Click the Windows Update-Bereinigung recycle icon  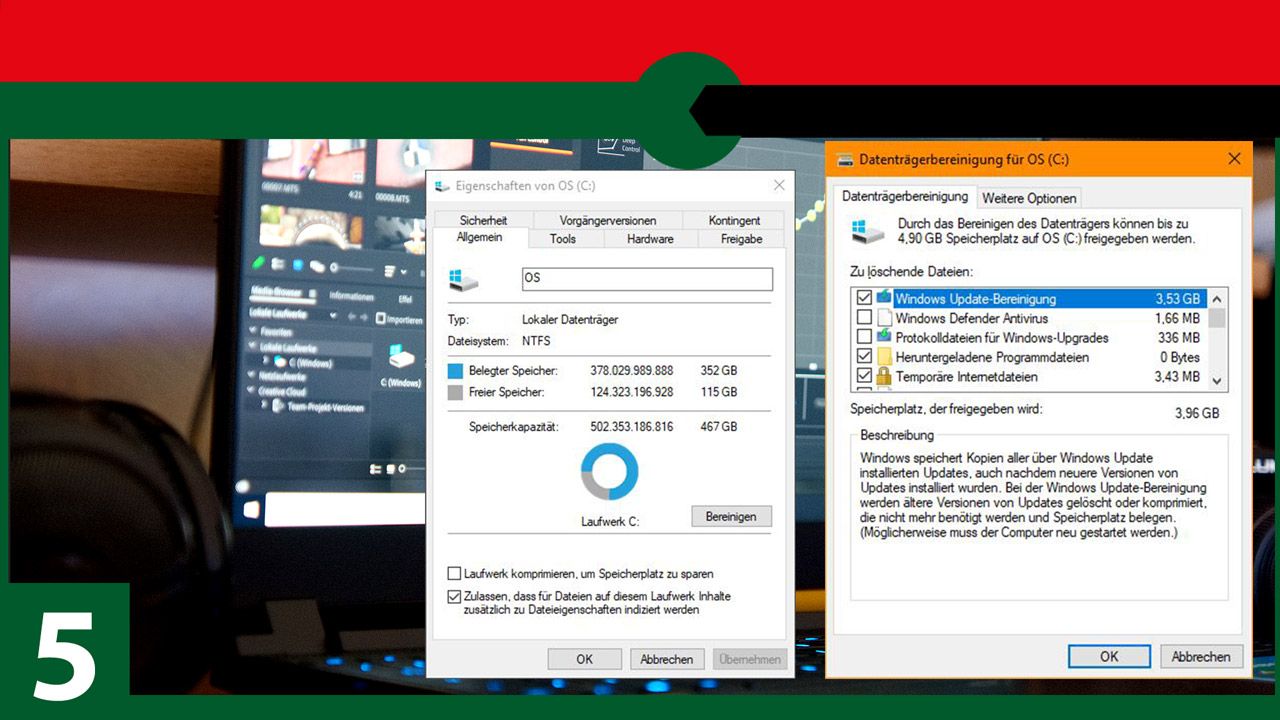tap(885, 298)
